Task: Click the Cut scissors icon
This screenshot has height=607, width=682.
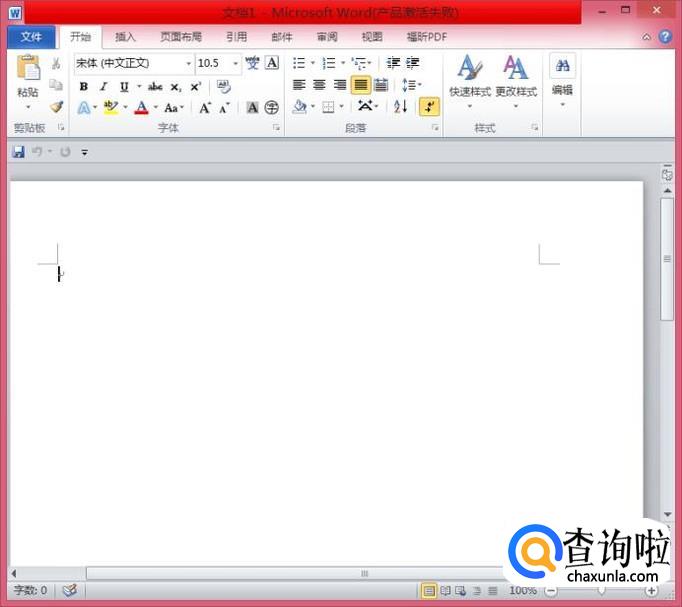Action: 56,63
